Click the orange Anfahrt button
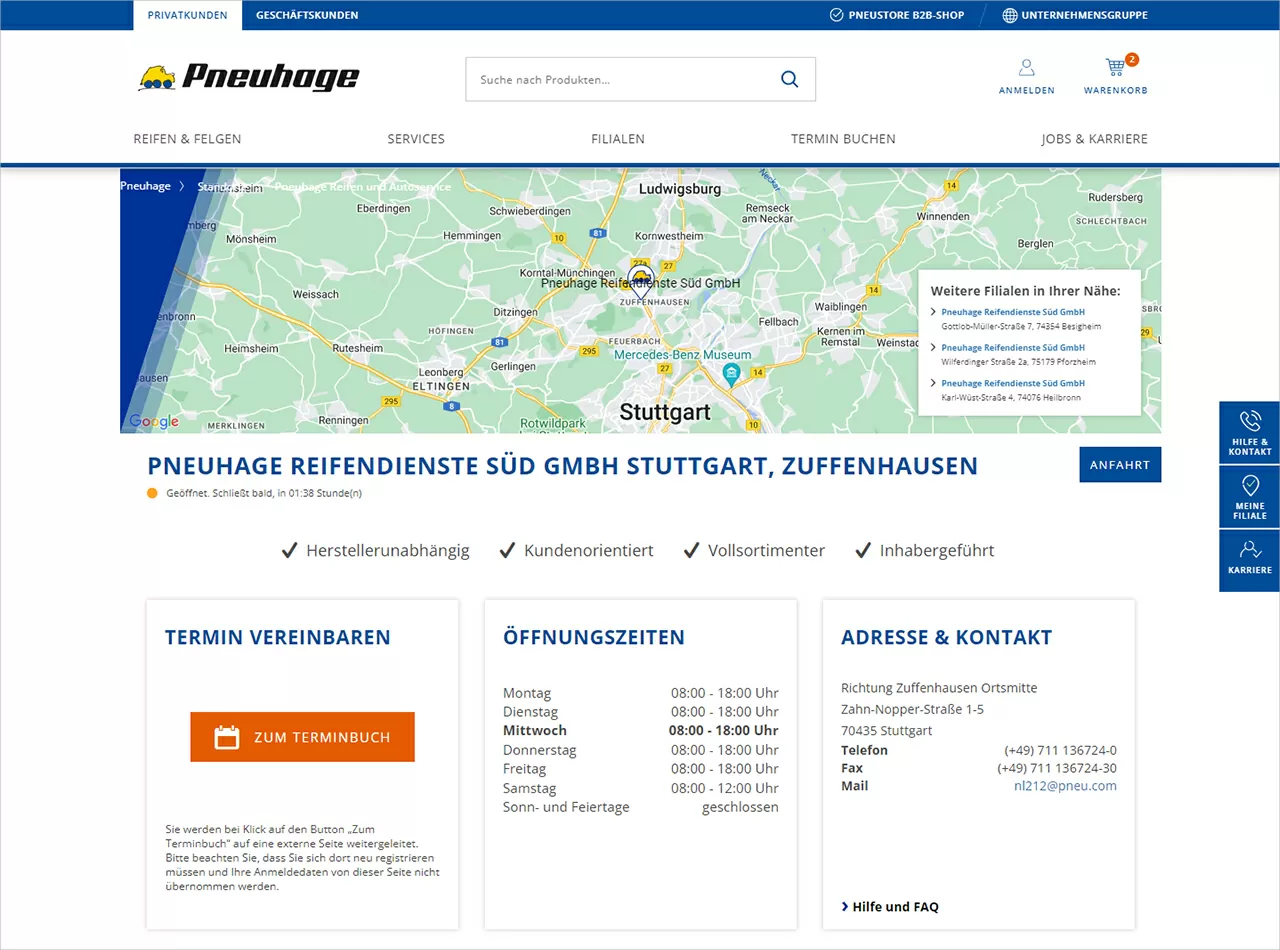The image size is (1280, 950). pos(1120,465)
